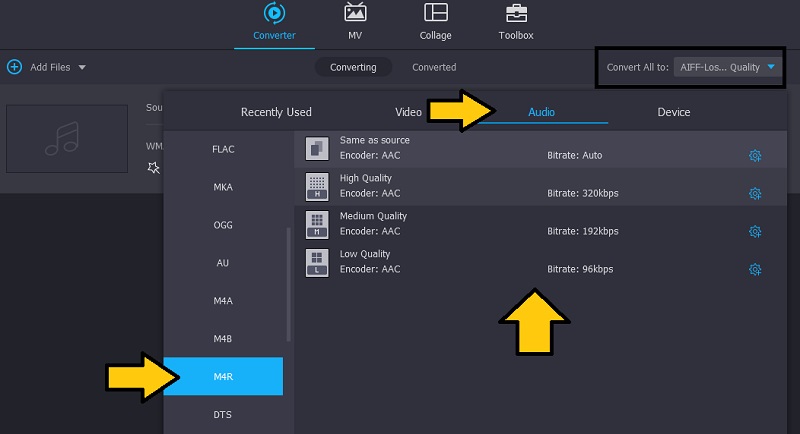Select FLAC from the format list
Viewport: 800px width, 434px height.
tap(223, 149)
